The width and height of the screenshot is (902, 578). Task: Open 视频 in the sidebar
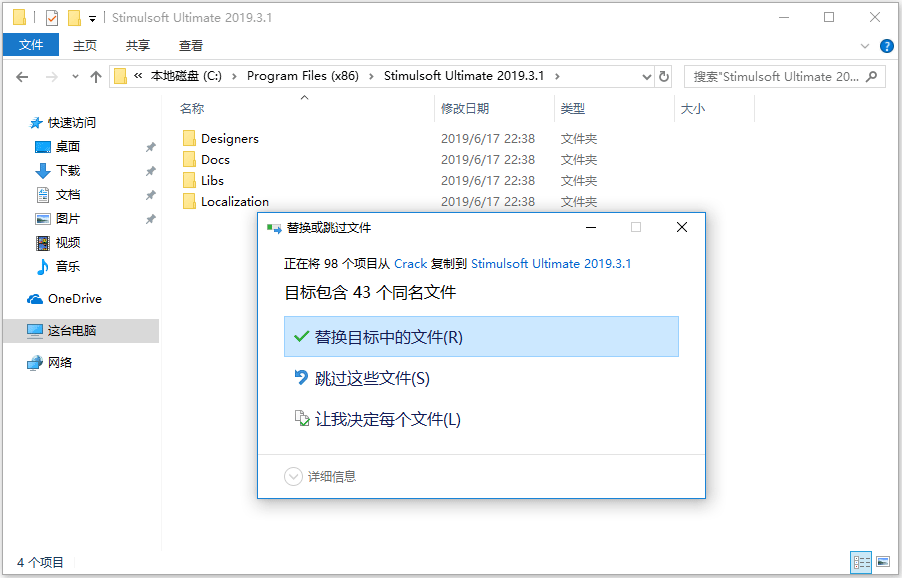[x=67, y=243]
